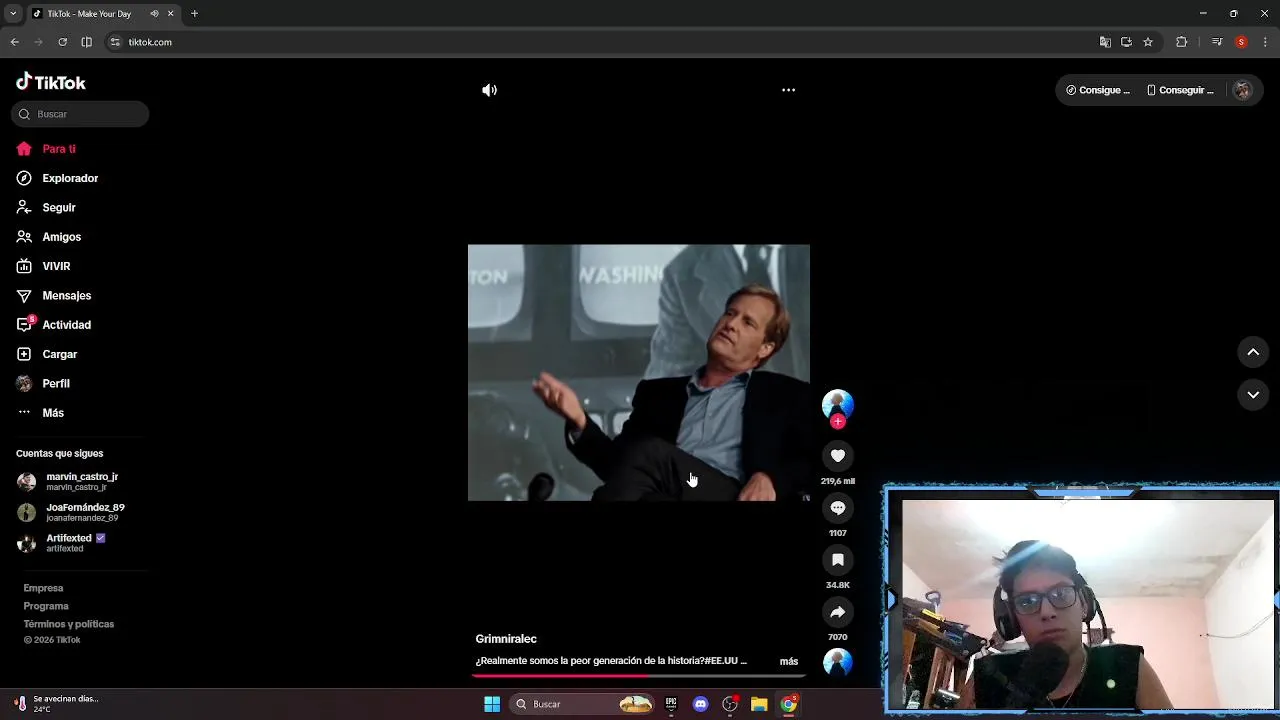The image size is (1280, 720).
Task: Share the video using the arrow icon
Action: 838,612
